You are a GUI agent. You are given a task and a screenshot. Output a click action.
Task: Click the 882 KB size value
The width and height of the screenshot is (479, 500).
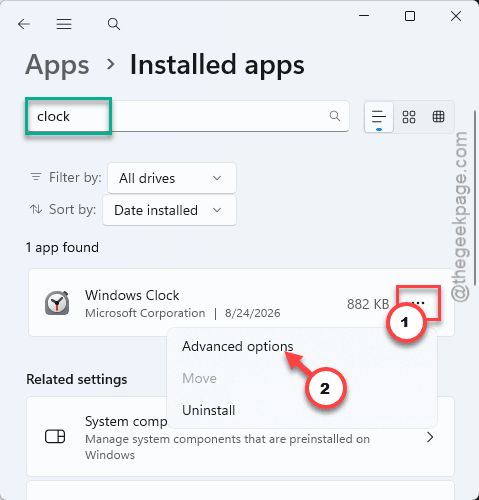click(x=368, y=304)
